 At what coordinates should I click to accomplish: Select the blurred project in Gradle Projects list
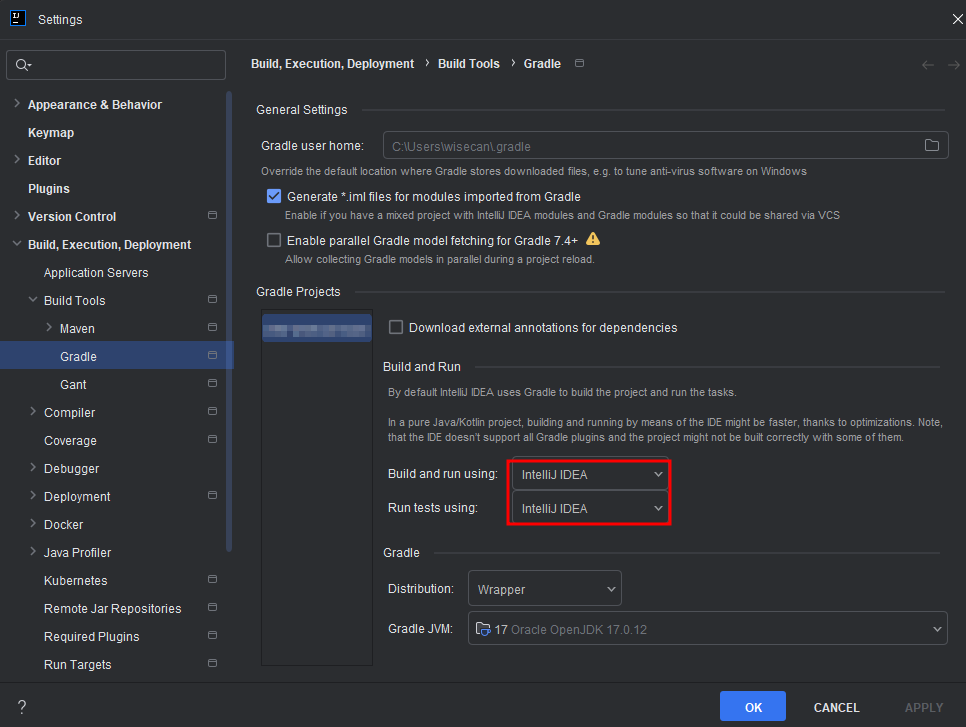(317, 328)
